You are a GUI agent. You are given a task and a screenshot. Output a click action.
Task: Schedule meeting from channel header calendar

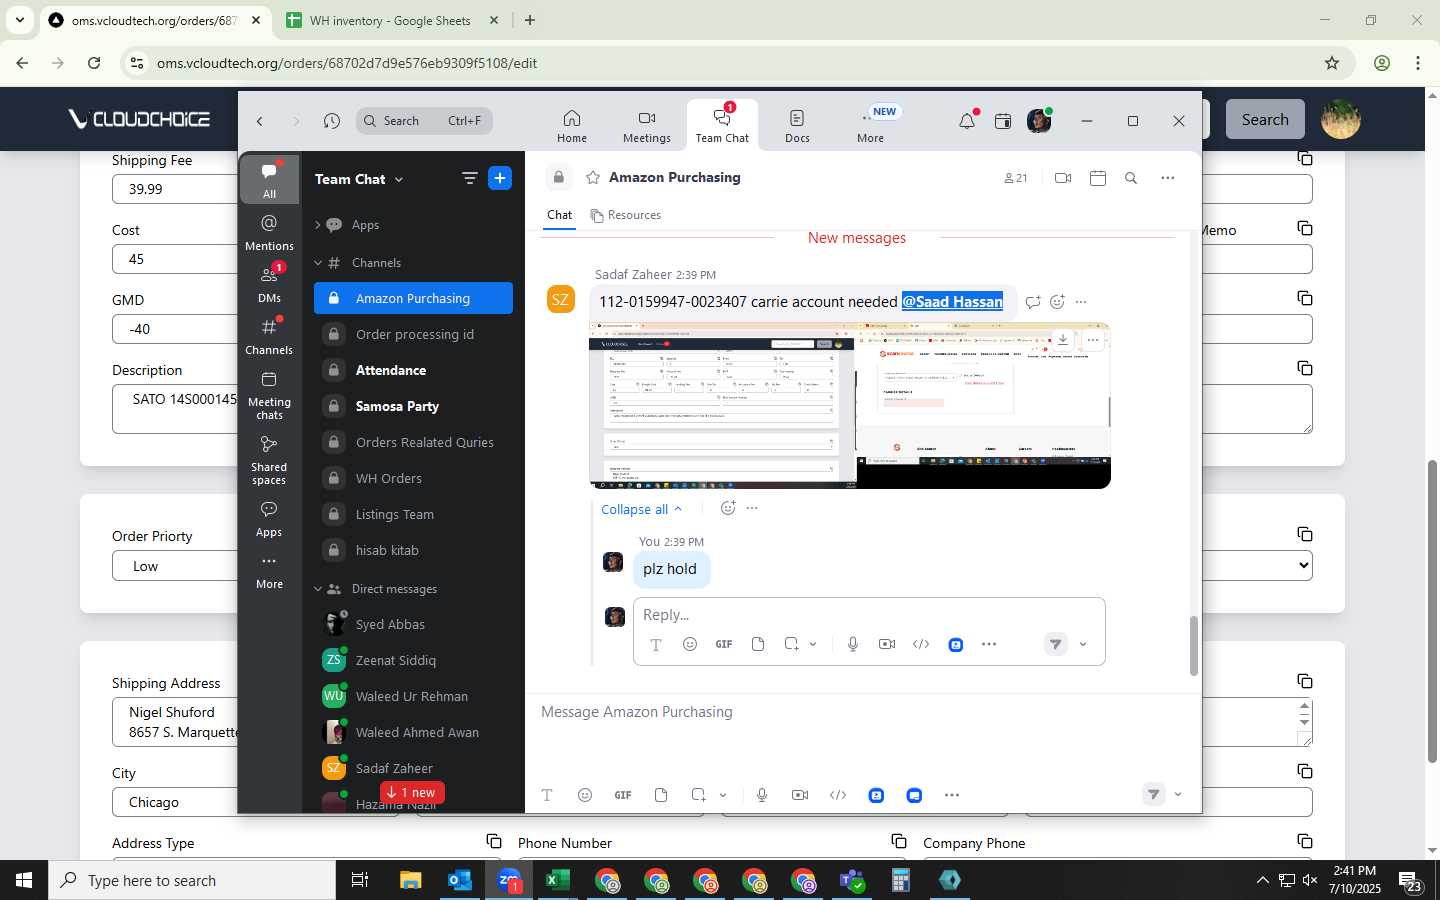[x=1097, y=178]
